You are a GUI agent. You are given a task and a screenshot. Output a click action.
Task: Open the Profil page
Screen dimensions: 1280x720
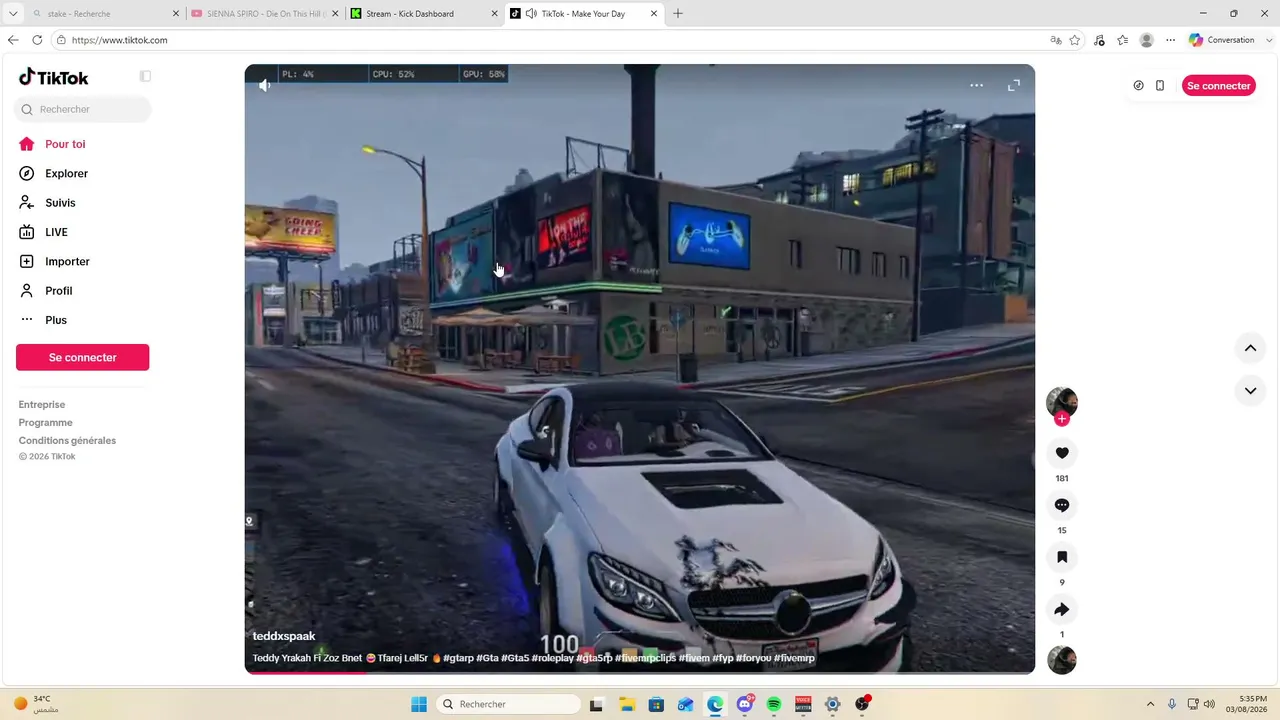58,291
